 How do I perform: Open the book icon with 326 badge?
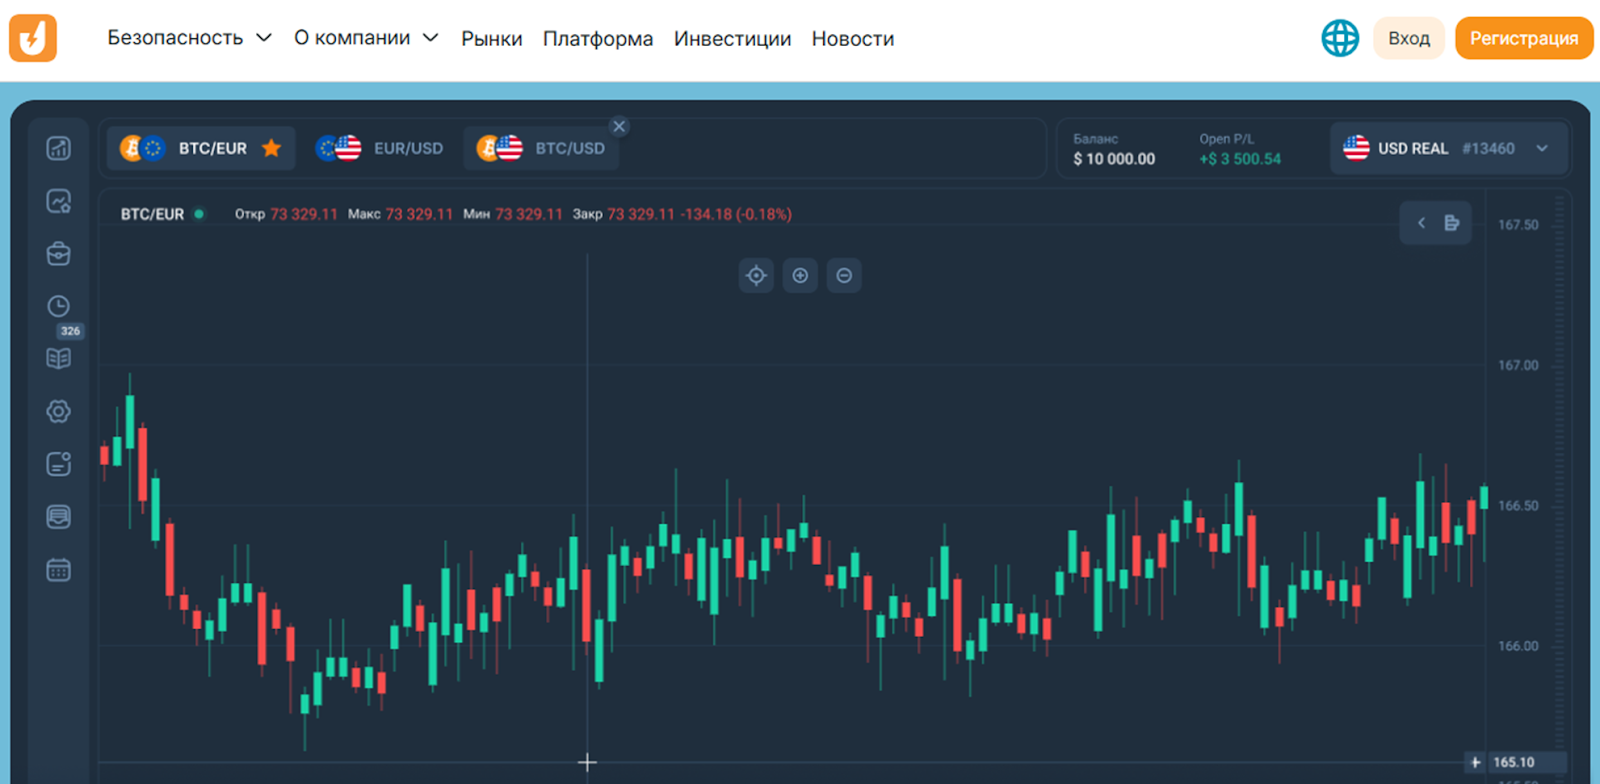tap(59, 357)
